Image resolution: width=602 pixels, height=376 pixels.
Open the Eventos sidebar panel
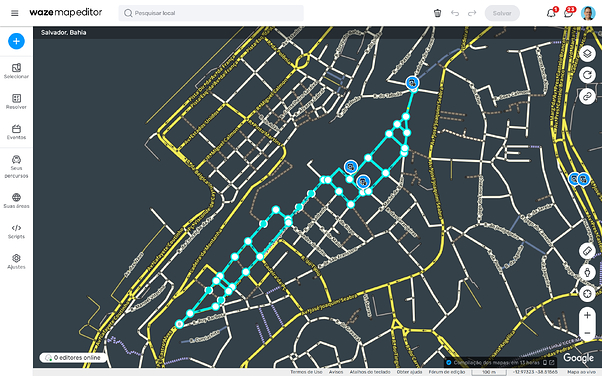[x=16, y=132]
